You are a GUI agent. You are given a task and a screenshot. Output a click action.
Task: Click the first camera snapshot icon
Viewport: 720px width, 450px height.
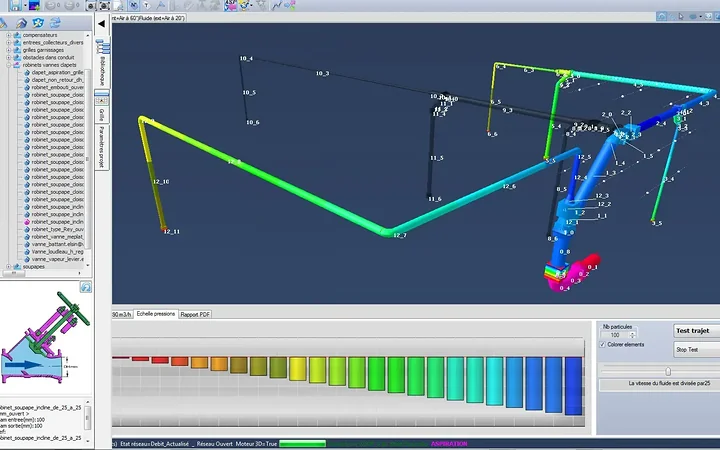(91, 6)
